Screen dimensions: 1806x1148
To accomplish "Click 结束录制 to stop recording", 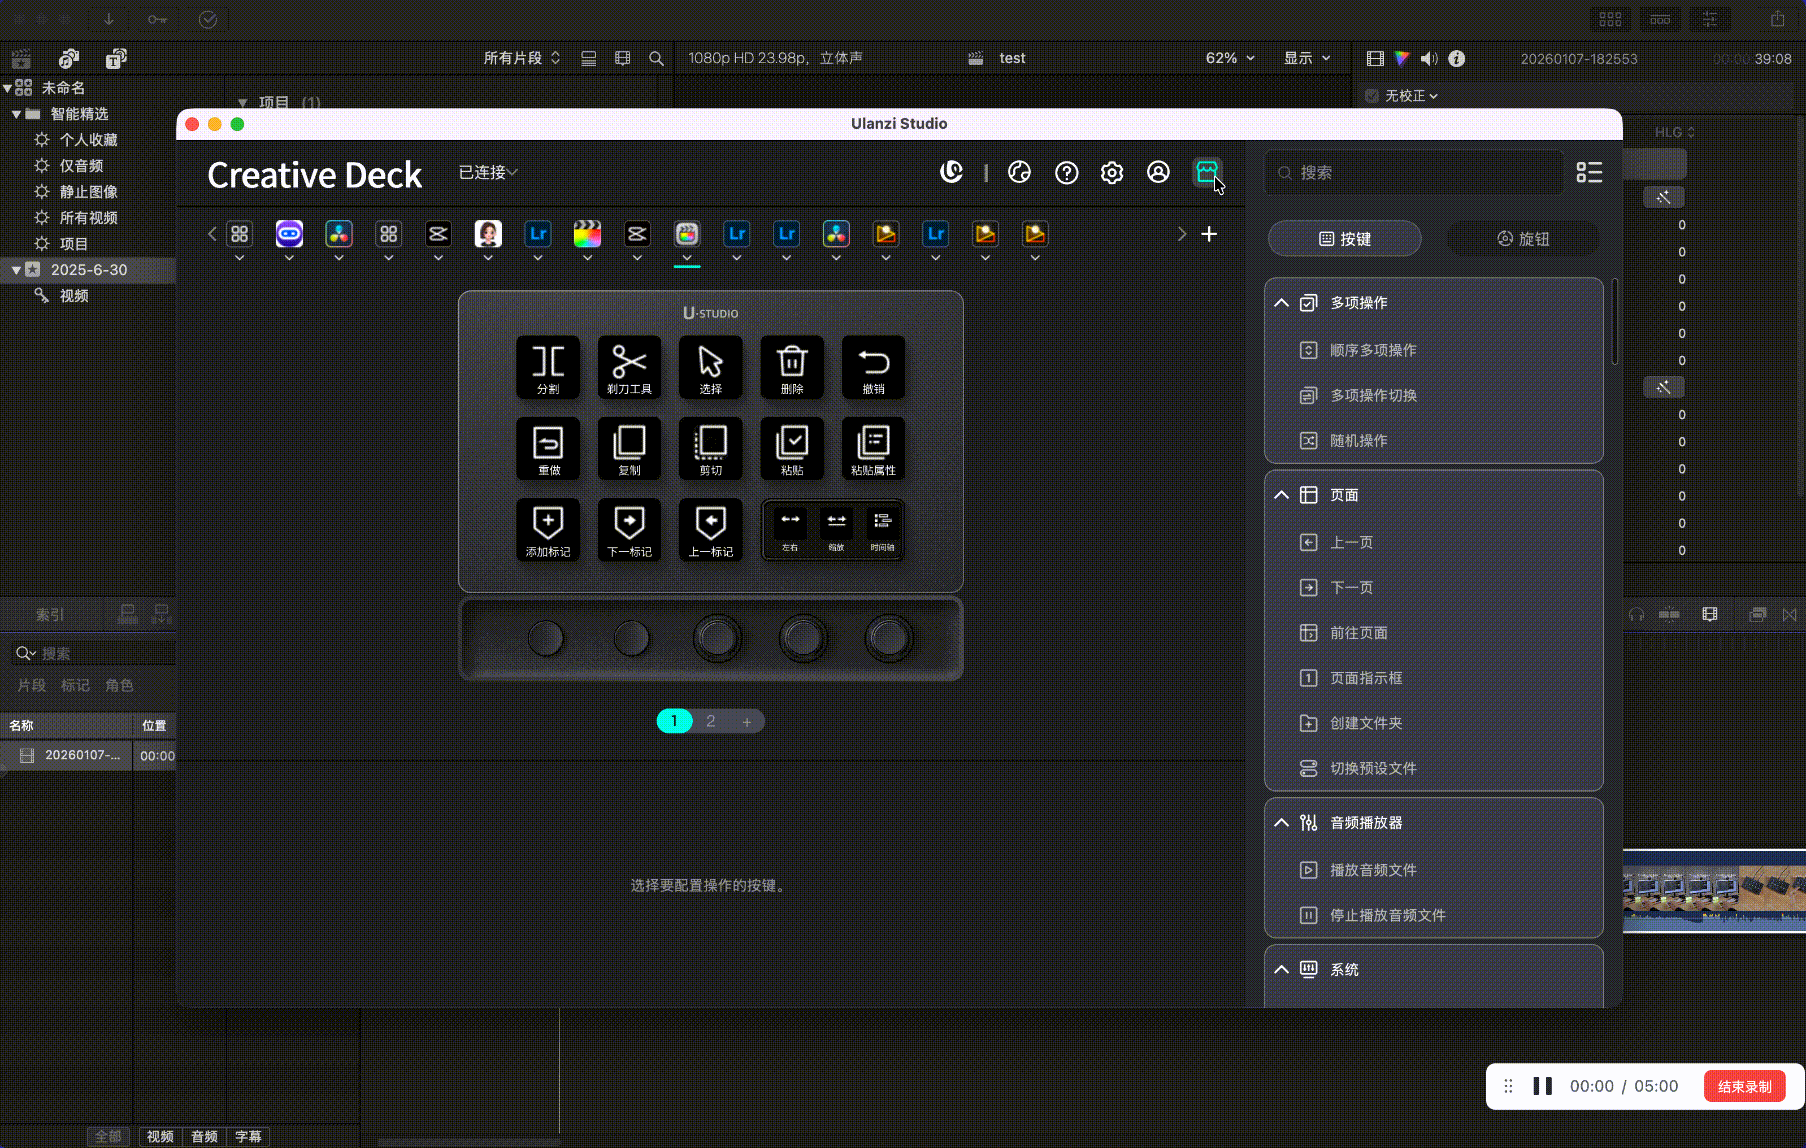I will tap(1744, 1085).
